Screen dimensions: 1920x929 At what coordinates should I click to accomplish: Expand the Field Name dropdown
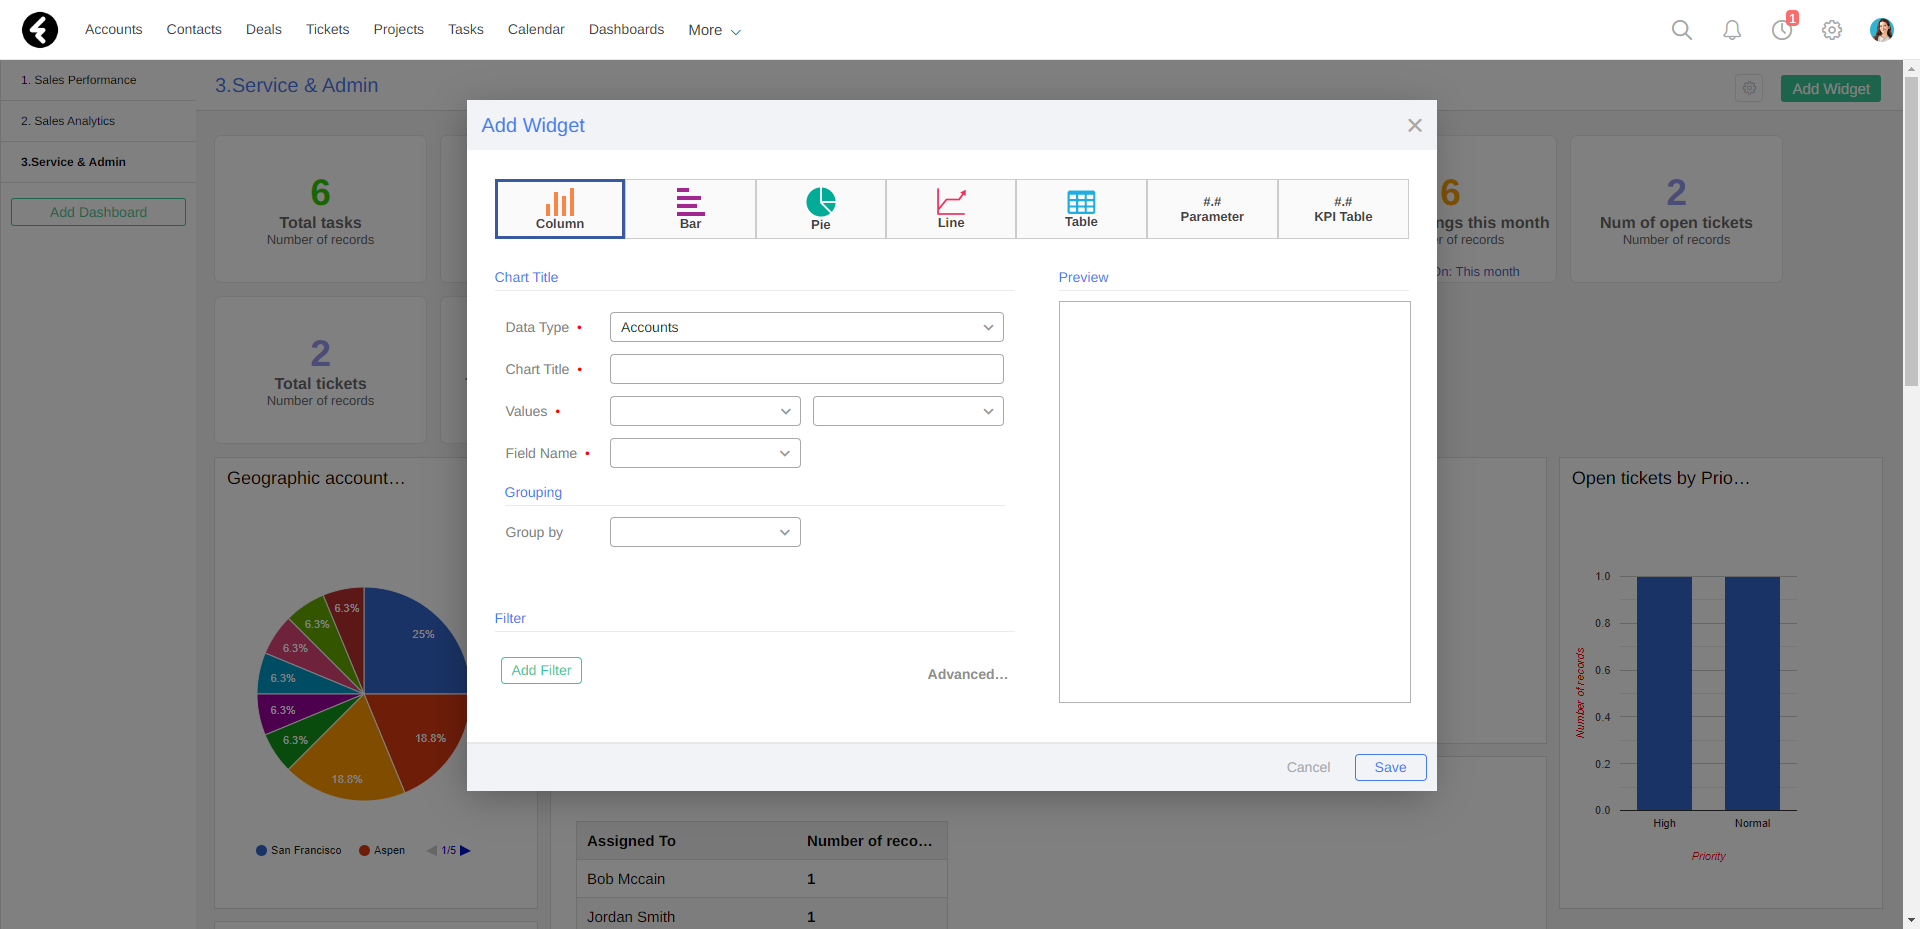click(x=705, y=453)
